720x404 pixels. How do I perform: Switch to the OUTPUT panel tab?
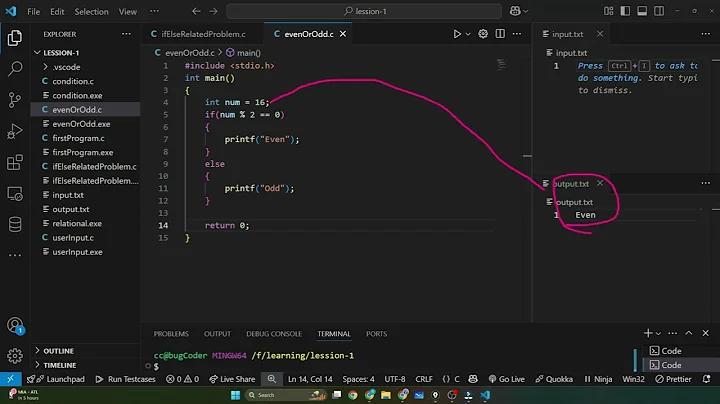[217, 334]
